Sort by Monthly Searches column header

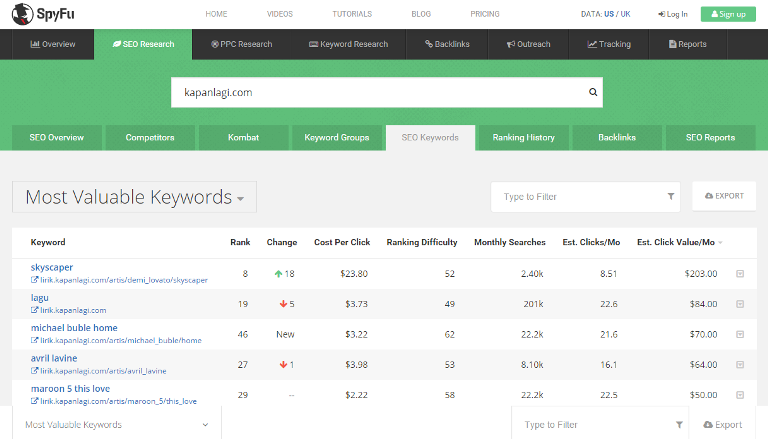[509, 242]
